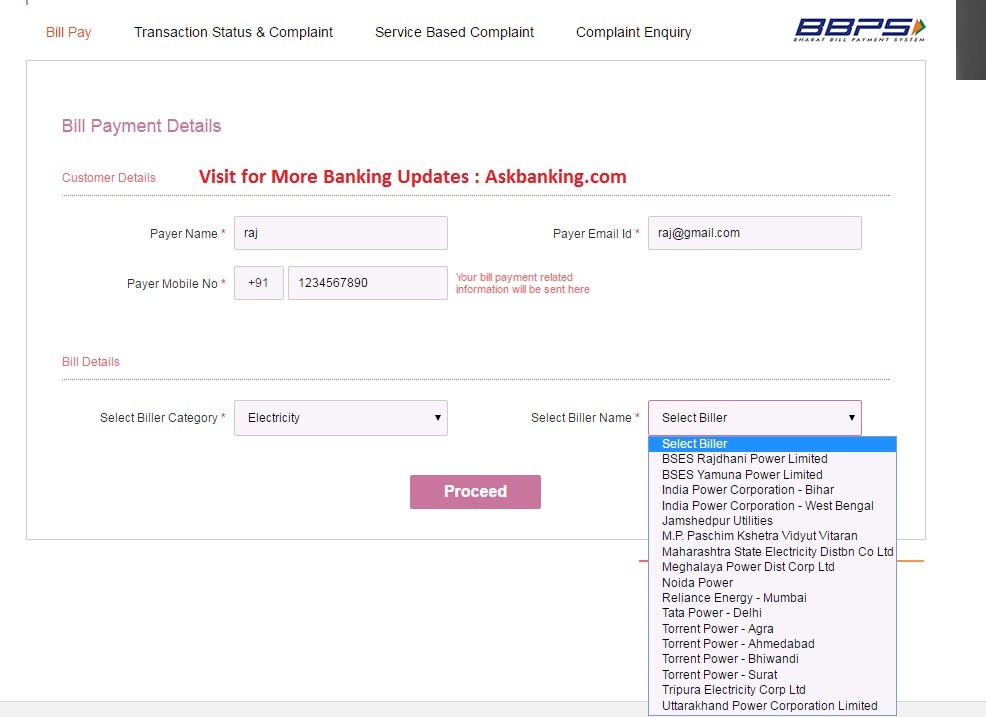Choose India Power Corporation - West Bengal
This screenshot has width=986, height=717.
772,505
